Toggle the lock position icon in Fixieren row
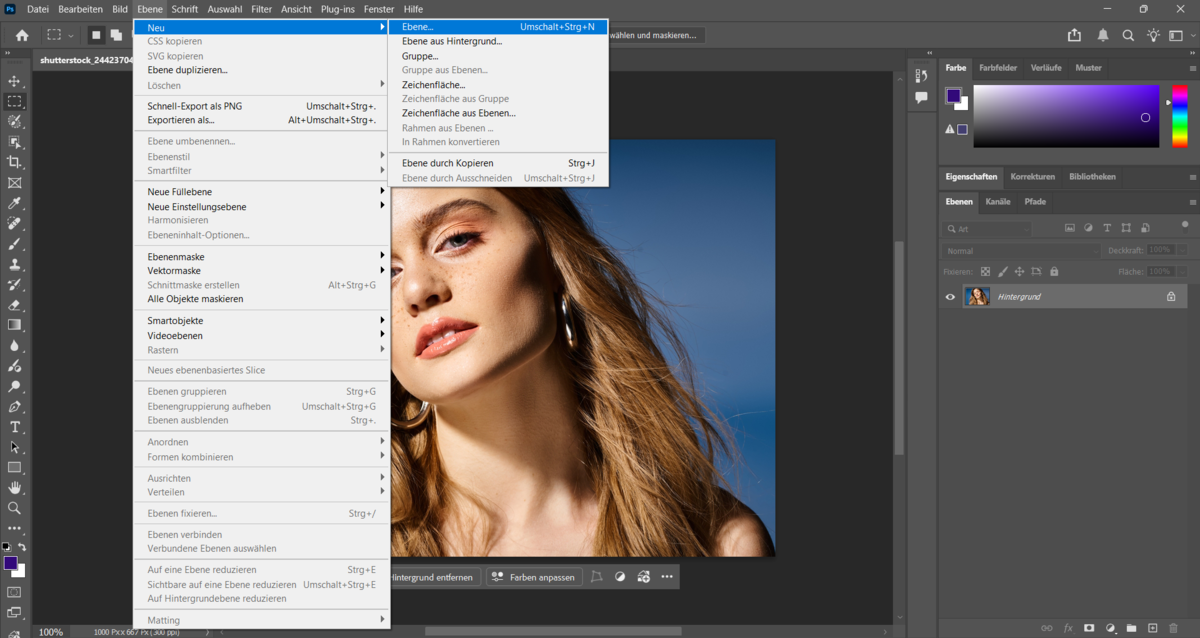The width and height of the screenshot is (1200, 638). point(1018,271)
